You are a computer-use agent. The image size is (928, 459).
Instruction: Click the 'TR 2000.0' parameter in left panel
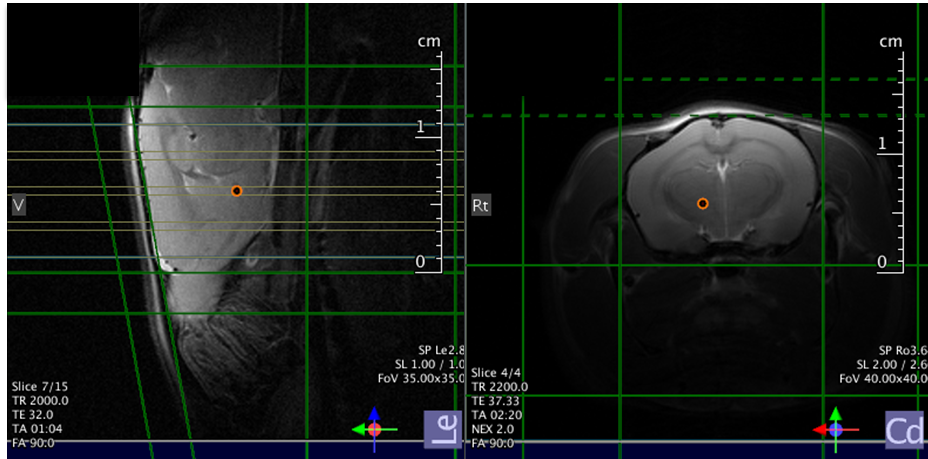40,400
